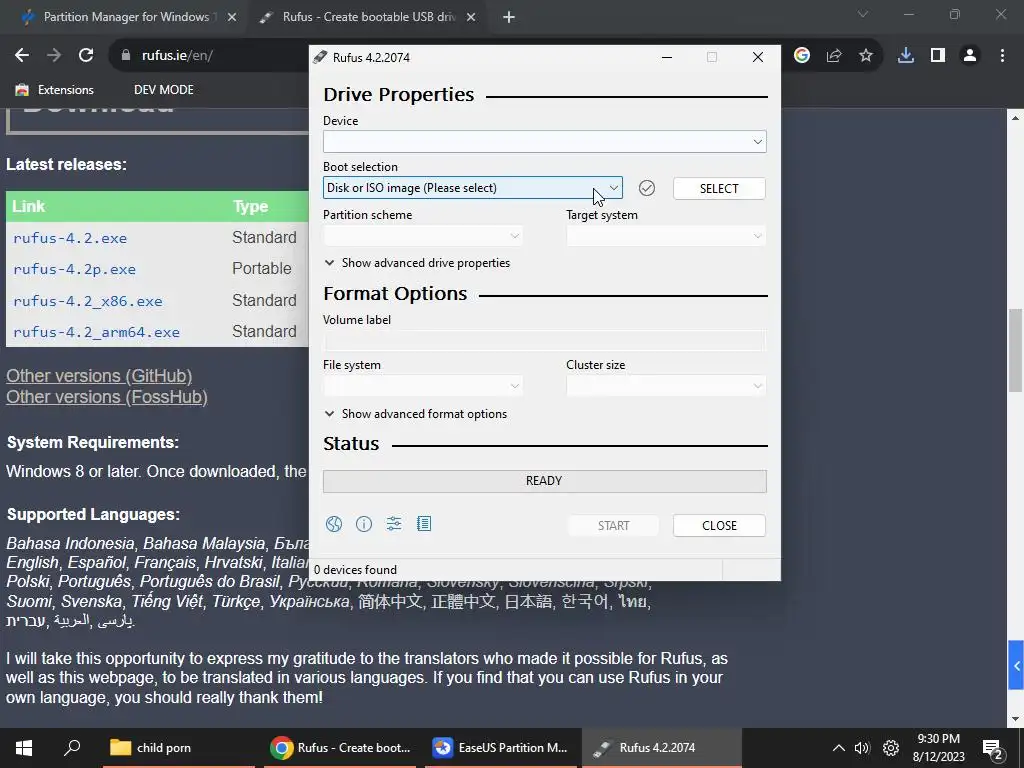
Task: Click the taskbar volume speaker icon
Action: (862, 748)
